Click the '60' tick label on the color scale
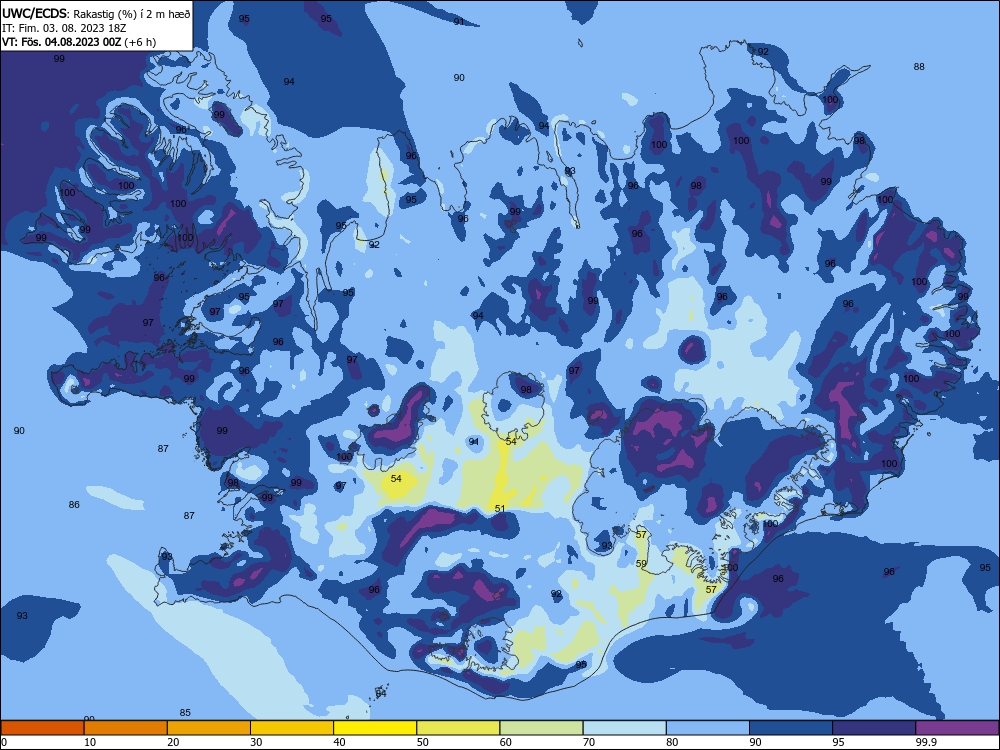Screen dimensions: 1000x750 (x=506, y=742)
